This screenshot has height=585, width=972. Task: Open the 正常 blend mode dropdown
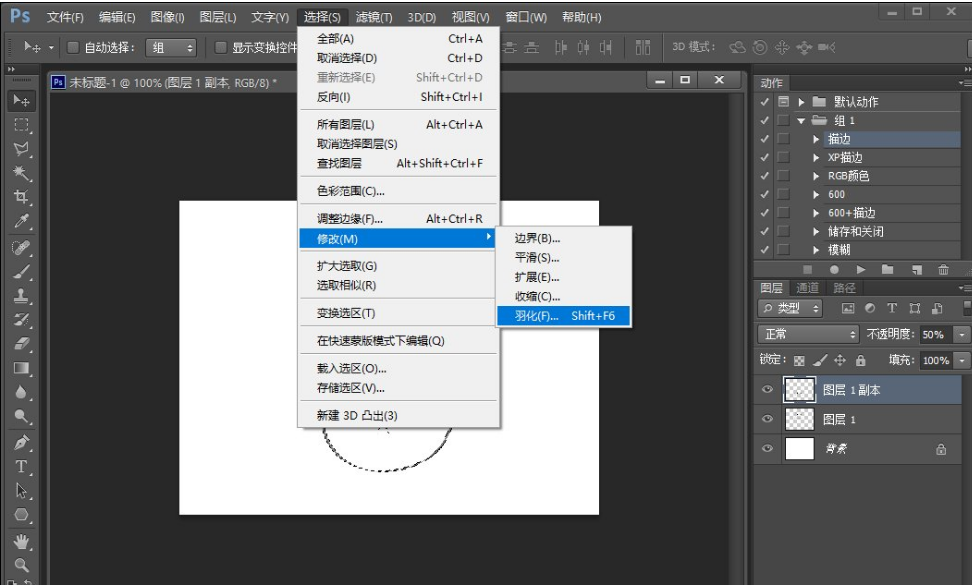pos(808,334)
